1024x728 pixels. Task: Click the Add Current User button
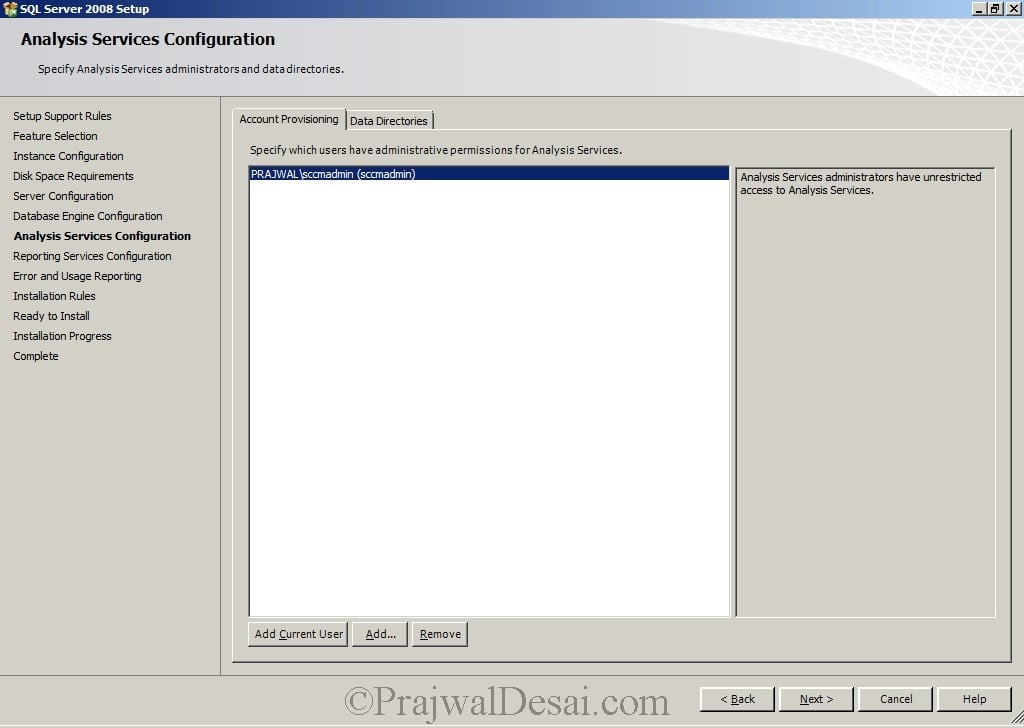(x=298, y=634)
